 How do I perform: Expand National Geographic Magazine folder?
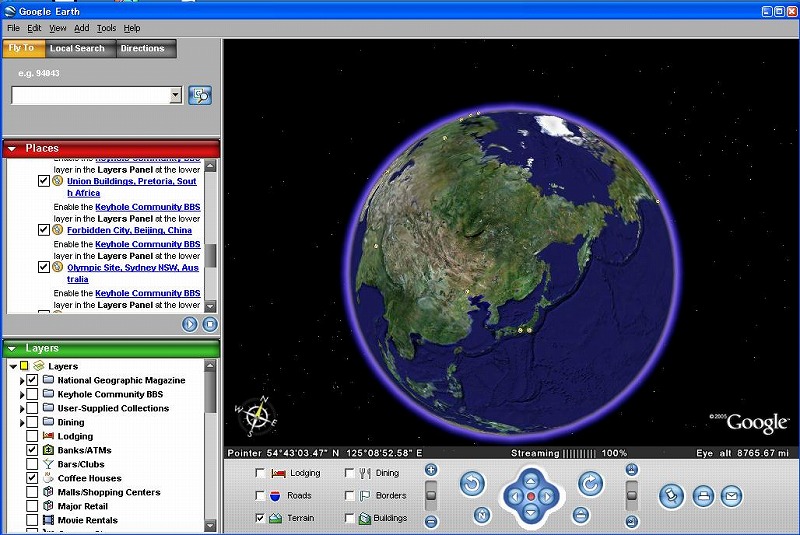[x=22, y=380]
